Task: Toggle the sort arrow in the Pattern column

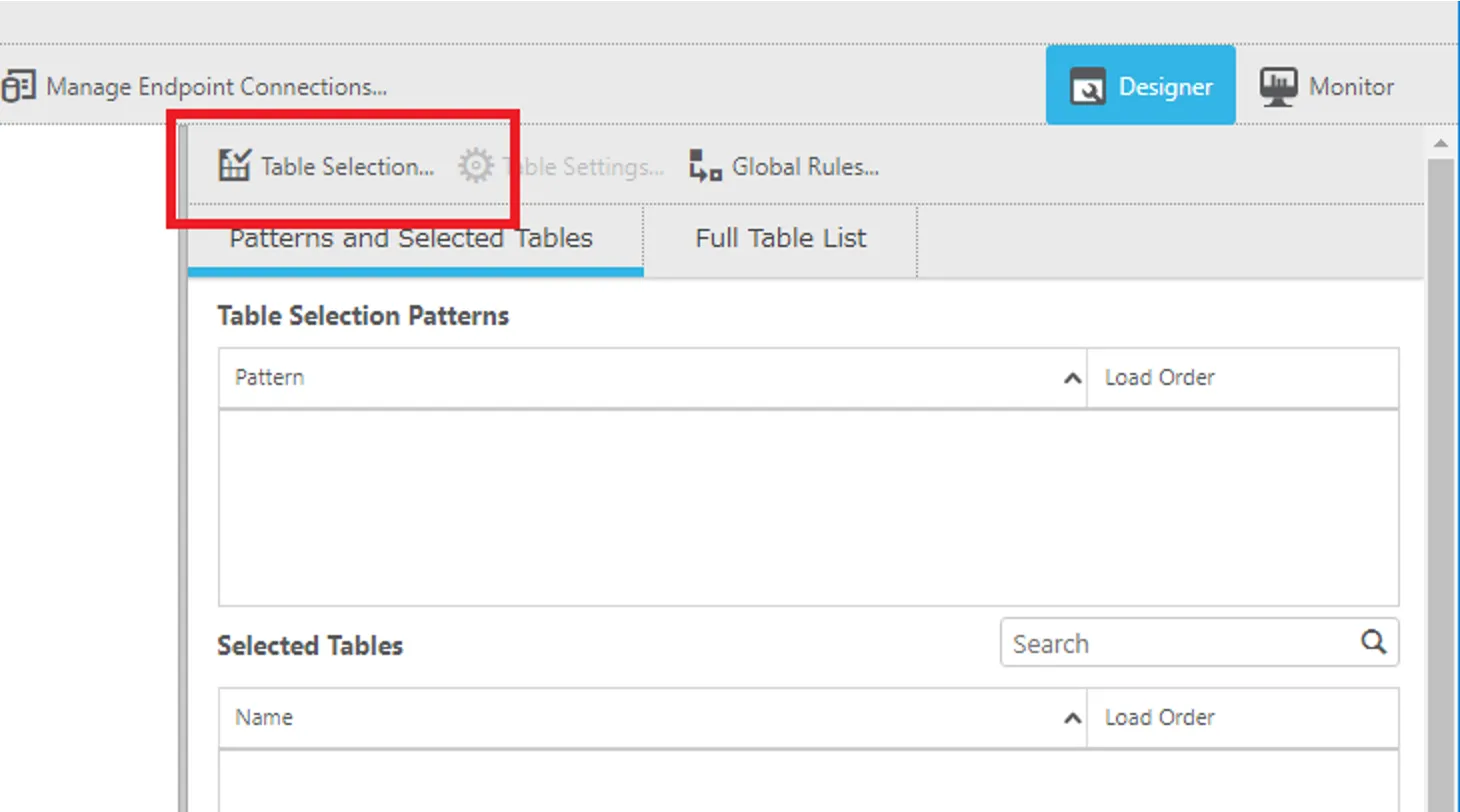Action: 1071,379
